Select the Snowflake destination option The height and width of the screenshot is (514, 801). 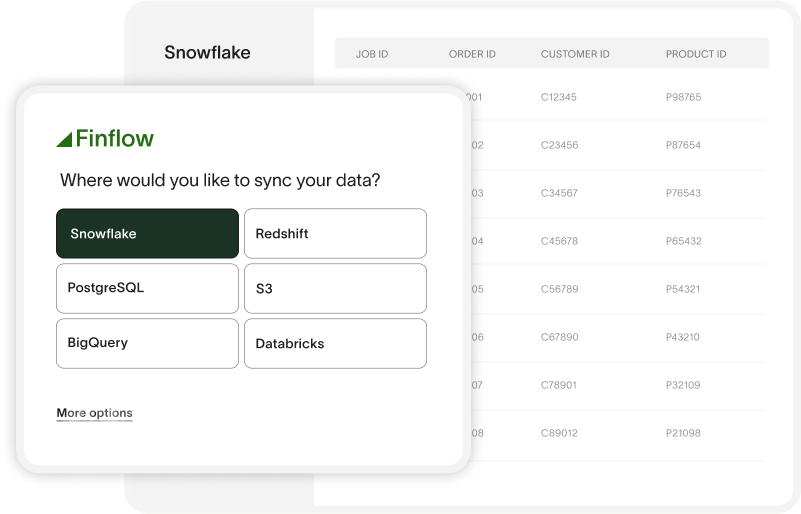[147, 233]
